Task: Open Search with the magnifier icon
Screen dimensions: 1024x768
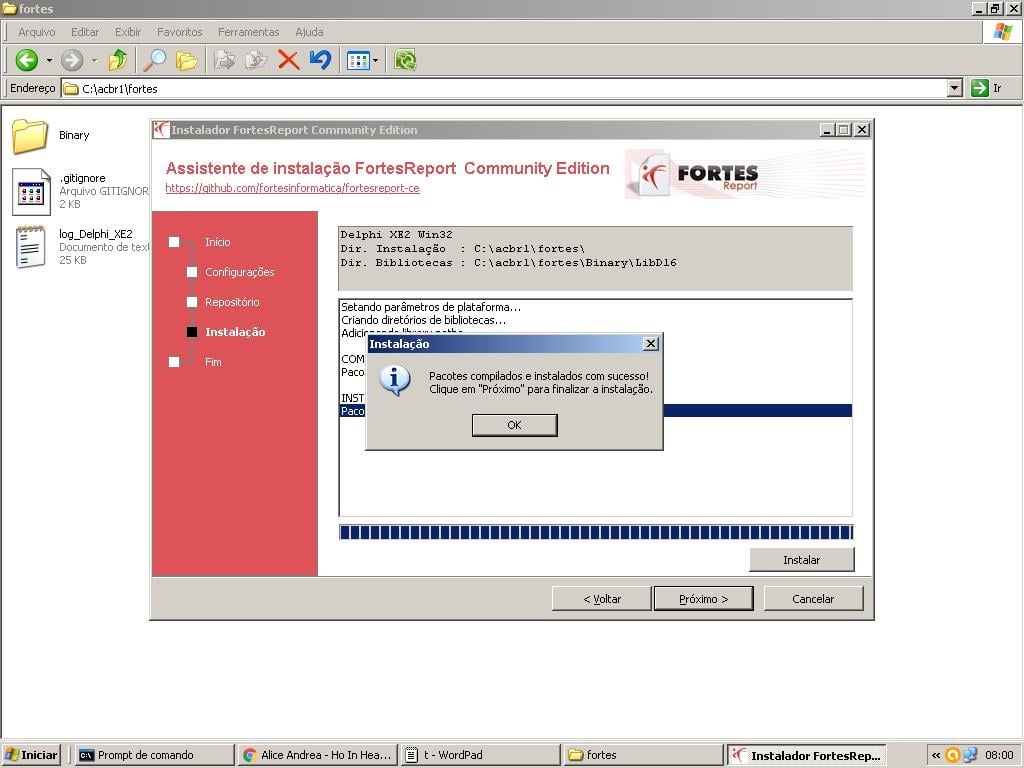Action: tap(155, 60)
